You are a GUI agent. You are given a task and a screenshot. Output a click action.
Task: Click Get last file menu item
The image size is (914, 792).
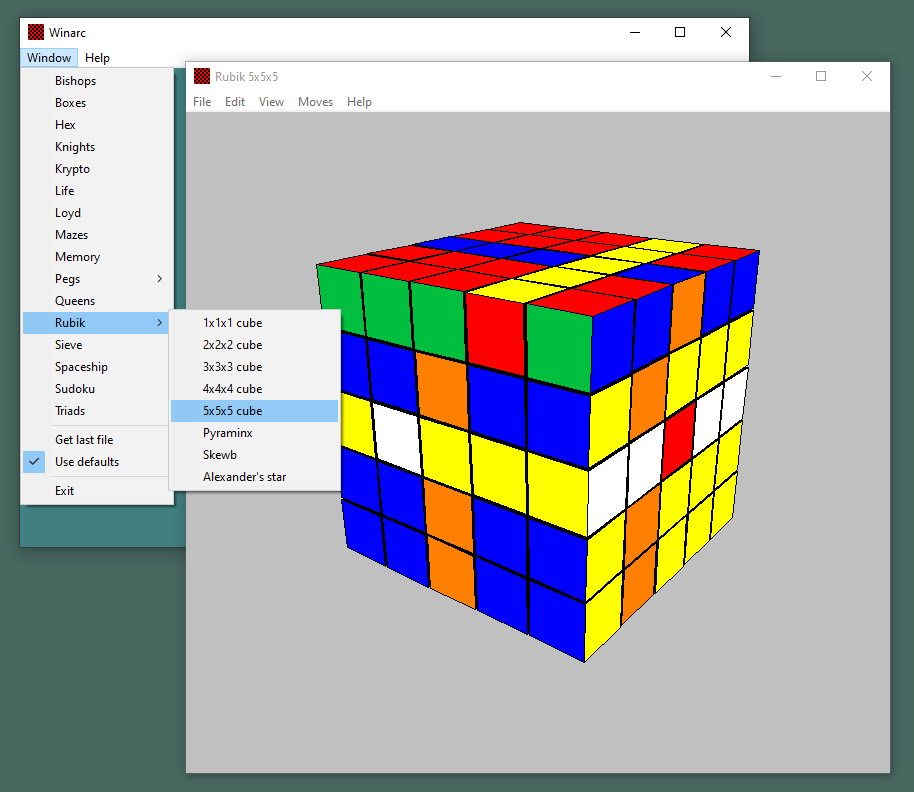[x=97, y=440]
